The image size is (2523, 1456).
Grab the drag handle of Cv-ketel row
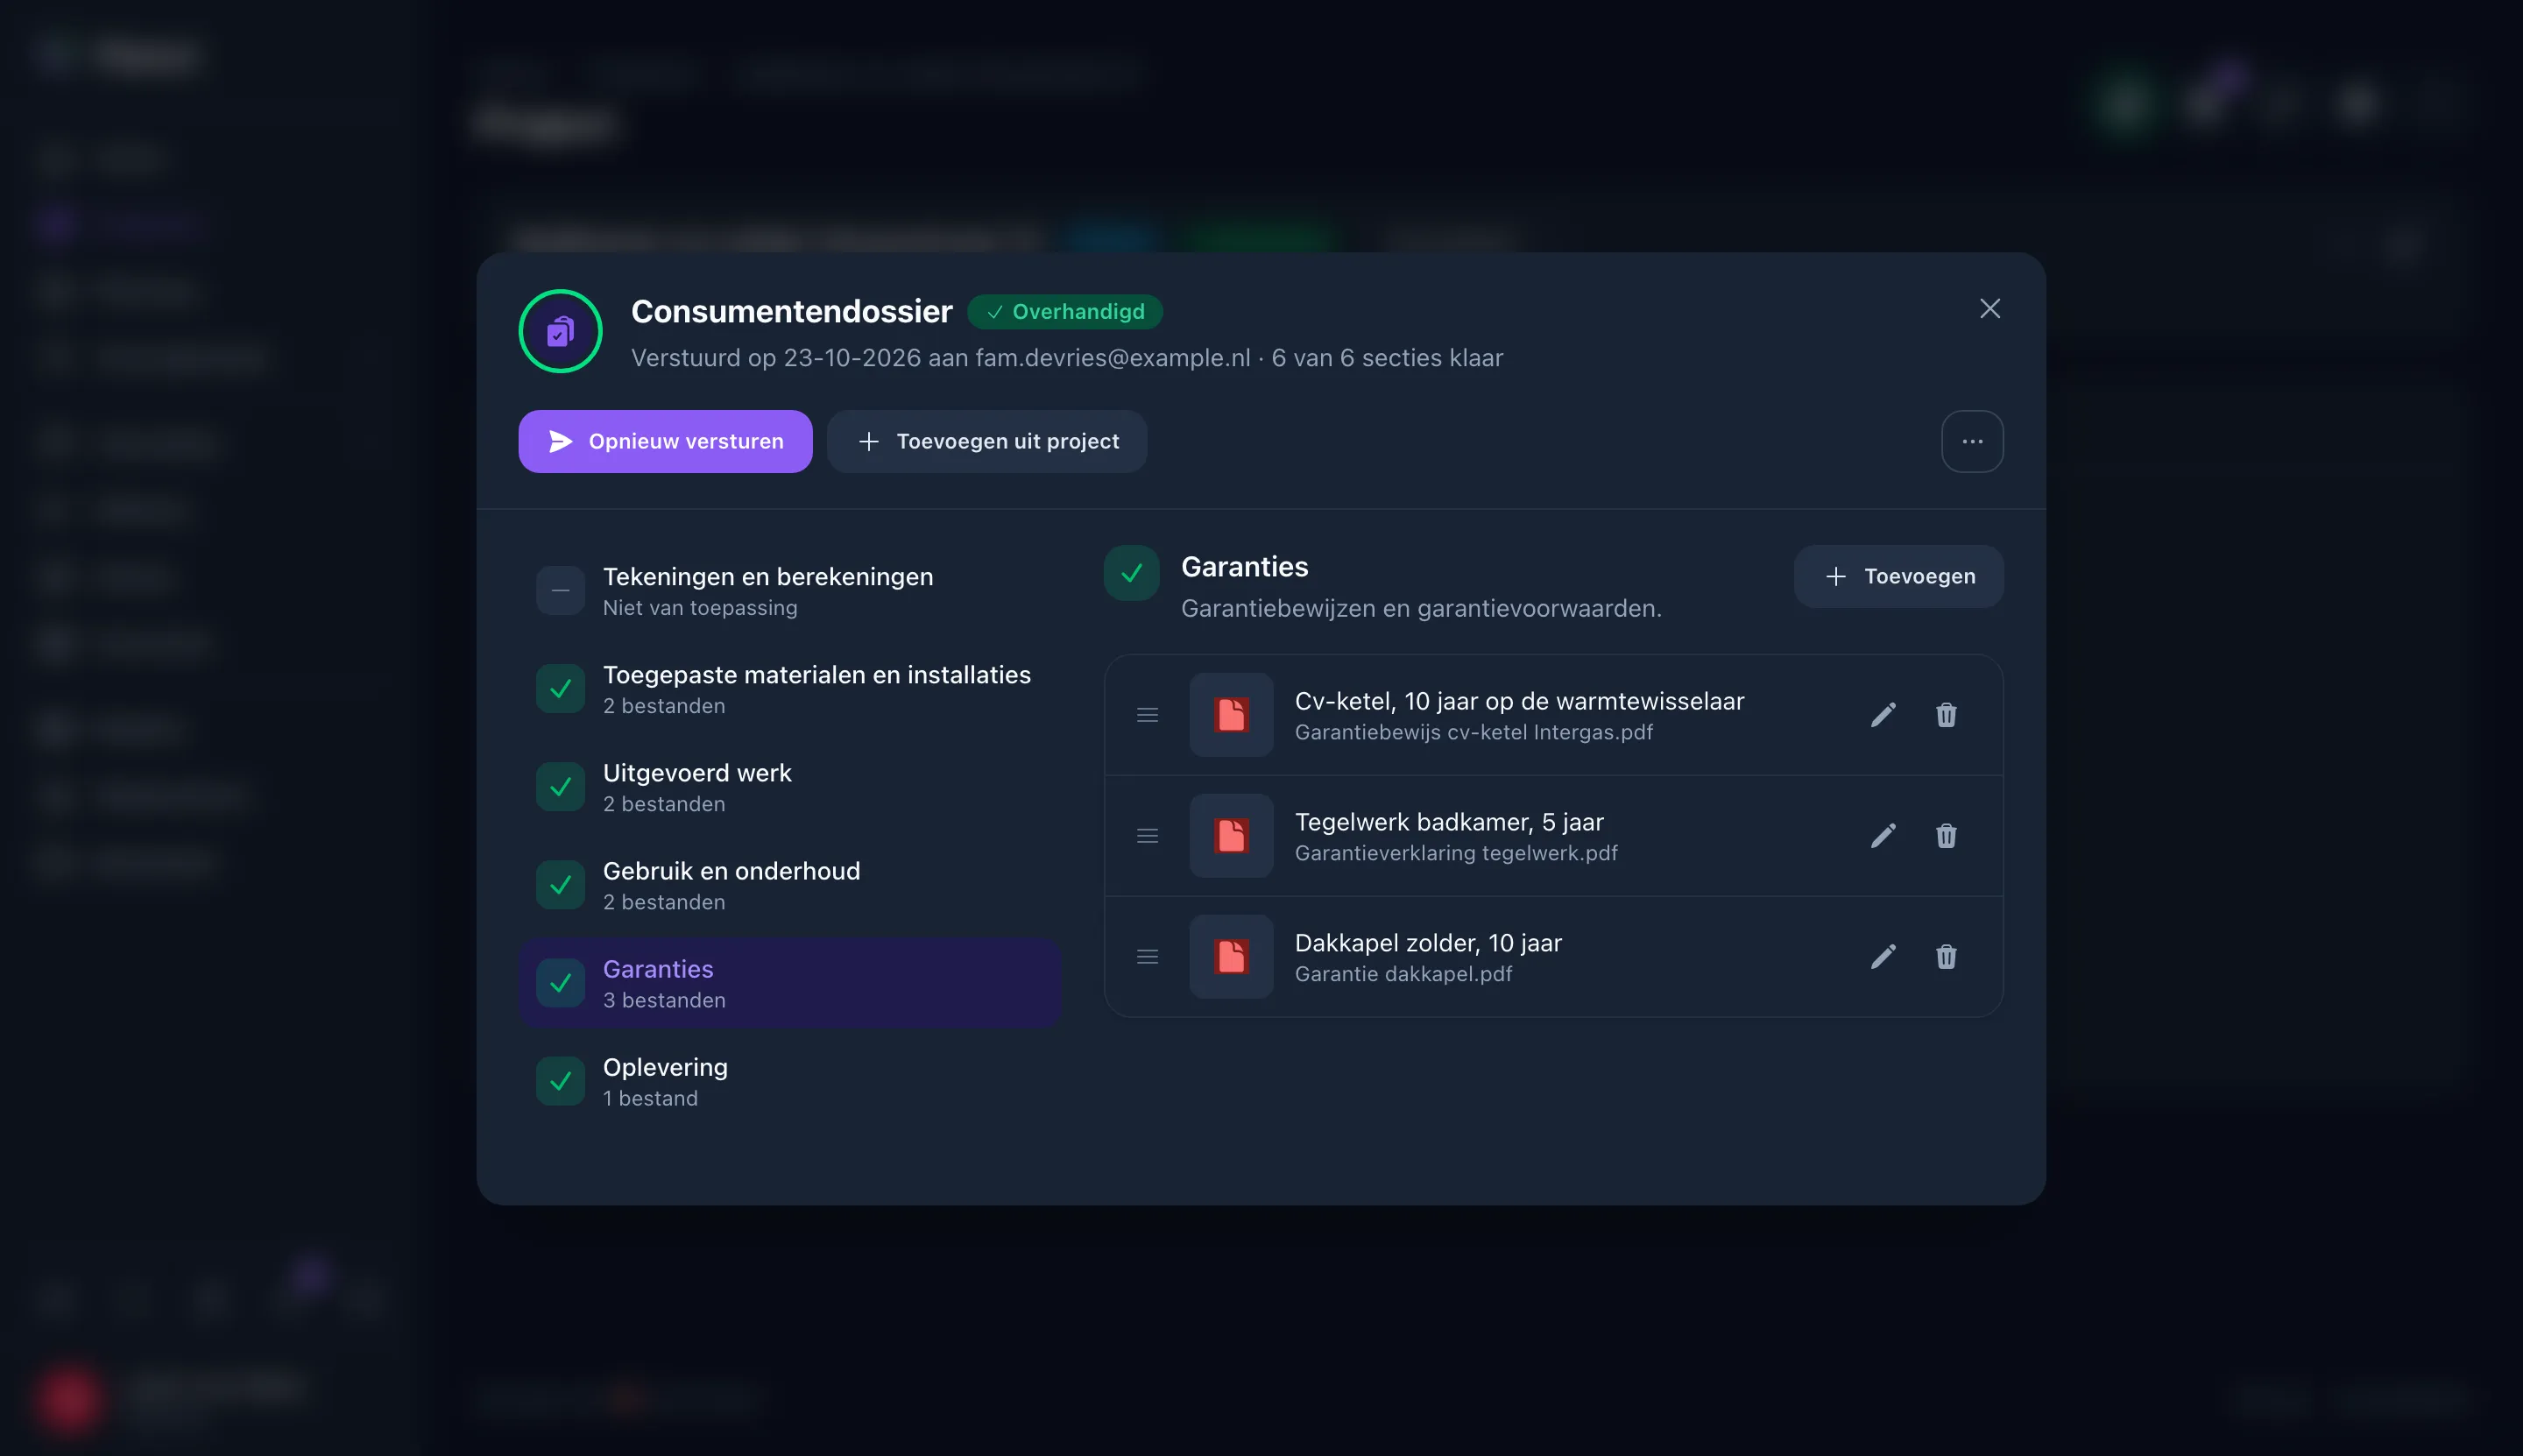[1148, 715]
